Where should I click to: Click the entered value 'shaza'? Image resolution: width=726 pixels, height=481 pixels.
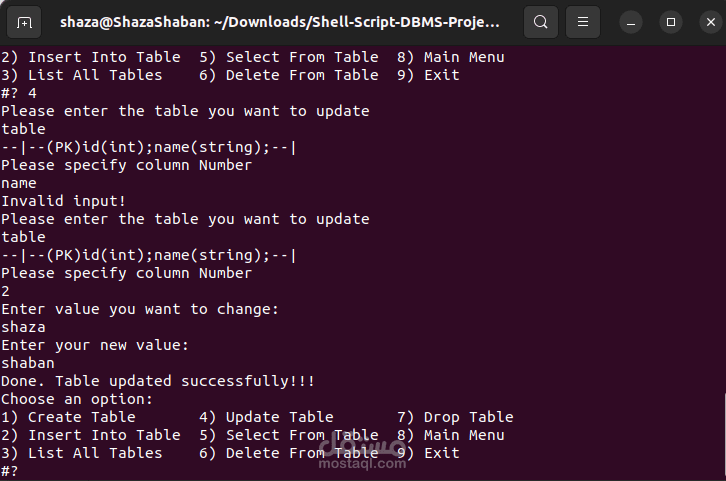point(23,327)
